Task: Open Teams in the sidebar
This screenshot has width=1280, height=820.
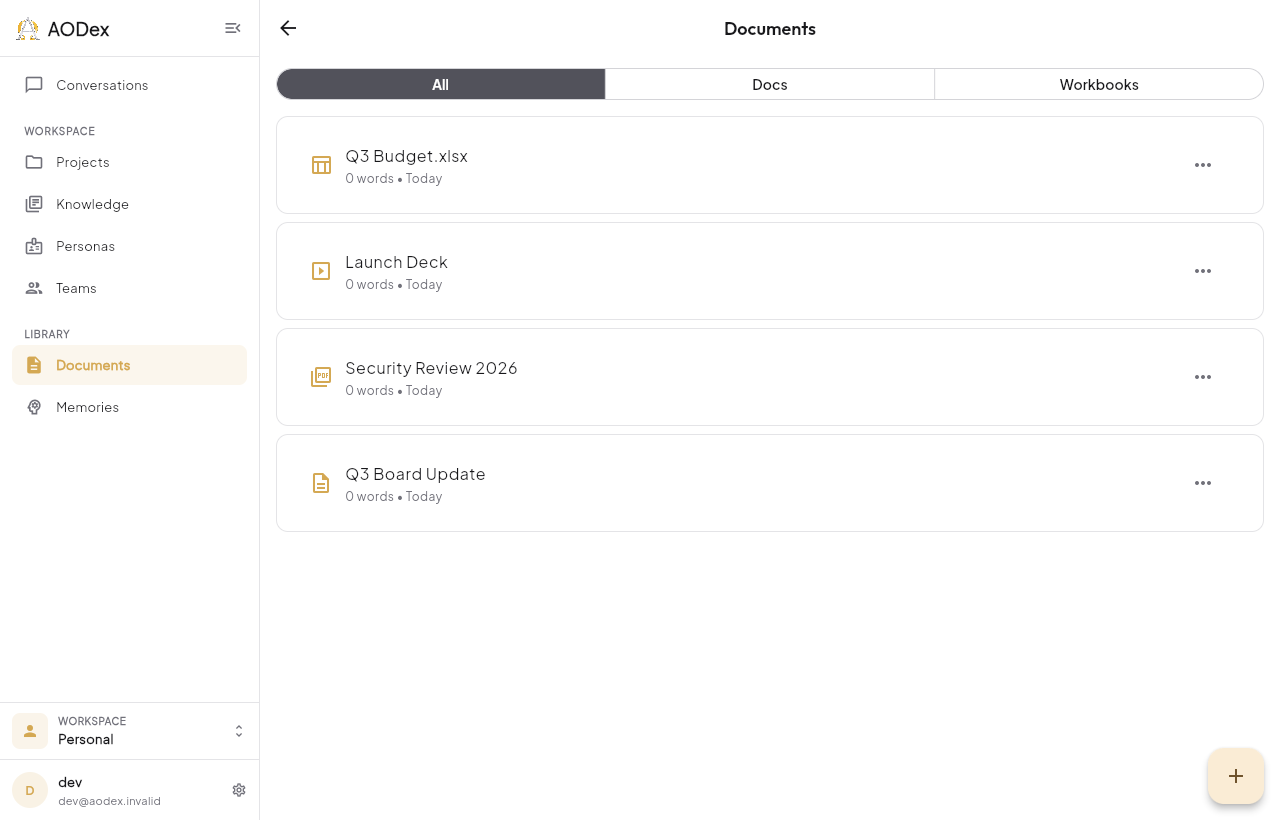Action: (130, 288)
